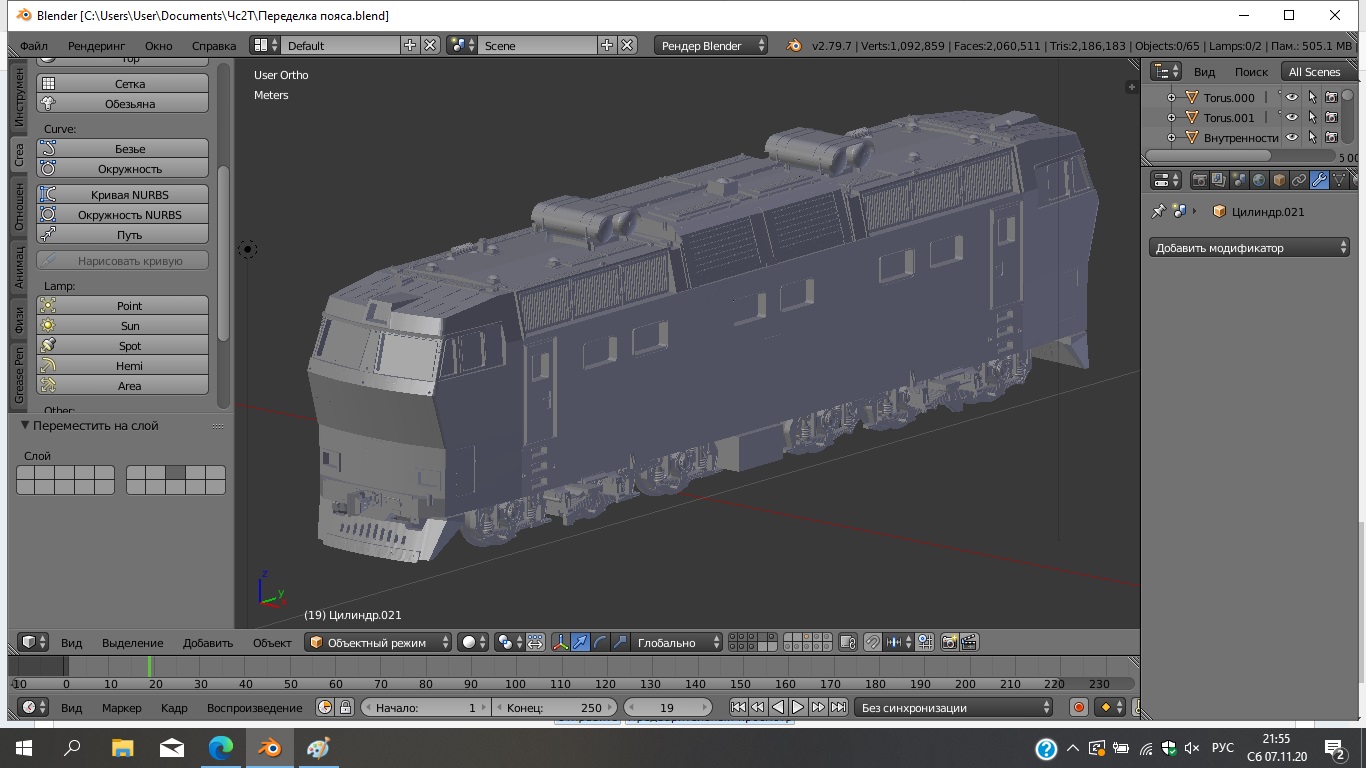Open the Constraints chain-link properties tab
This screenshot has width=1366, height=768.
[x=1299, y=180]
